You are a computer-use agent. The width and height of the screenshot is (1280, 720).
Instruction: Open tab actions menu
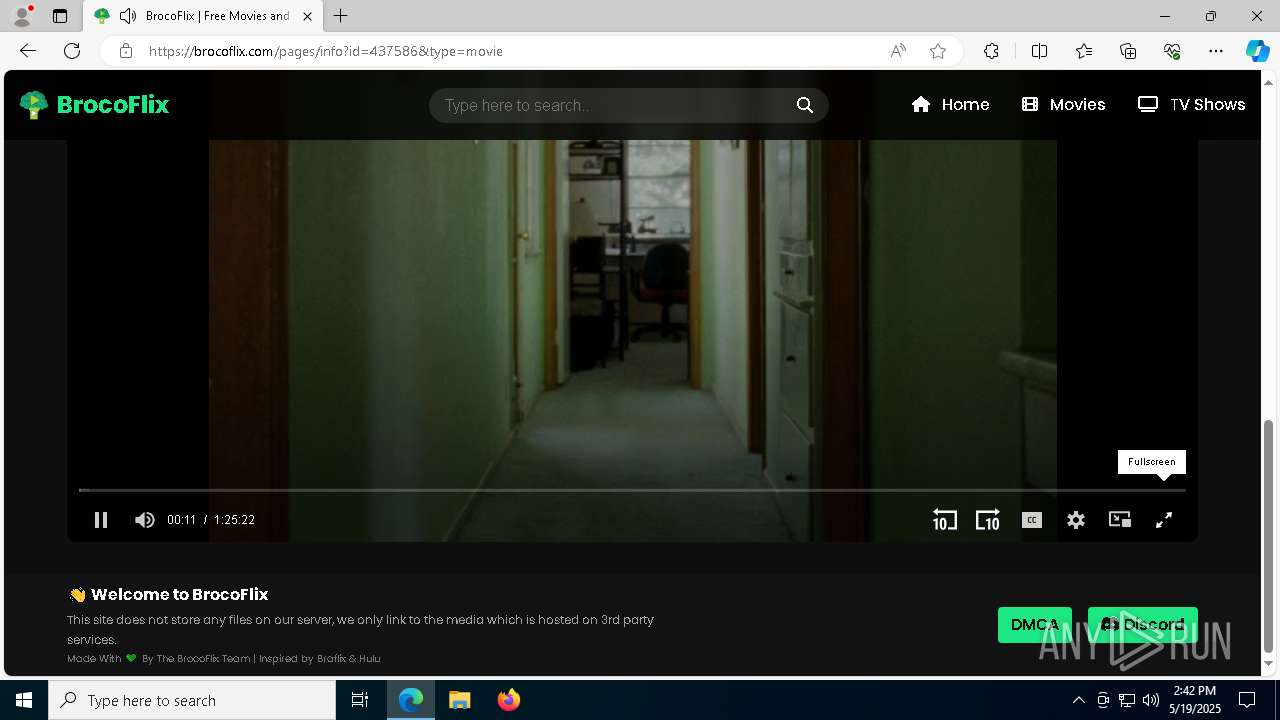[60, 16]
